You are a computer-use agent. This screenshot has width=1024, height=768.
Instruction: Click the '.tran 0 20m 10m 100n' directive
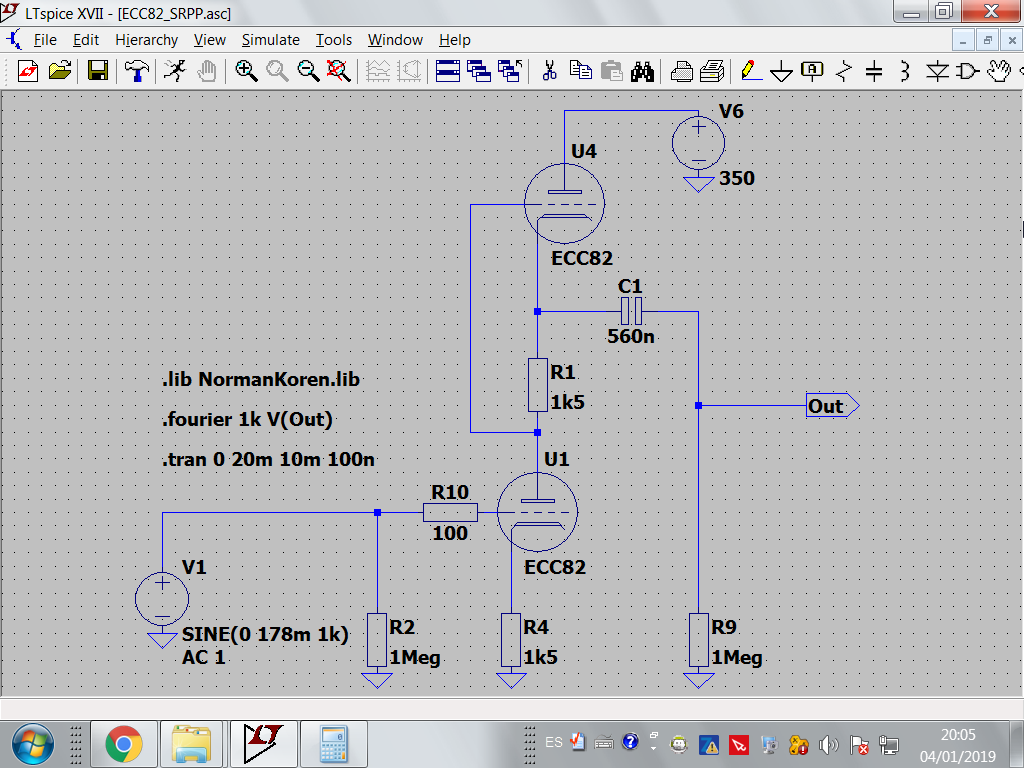[x=268, y=459]
